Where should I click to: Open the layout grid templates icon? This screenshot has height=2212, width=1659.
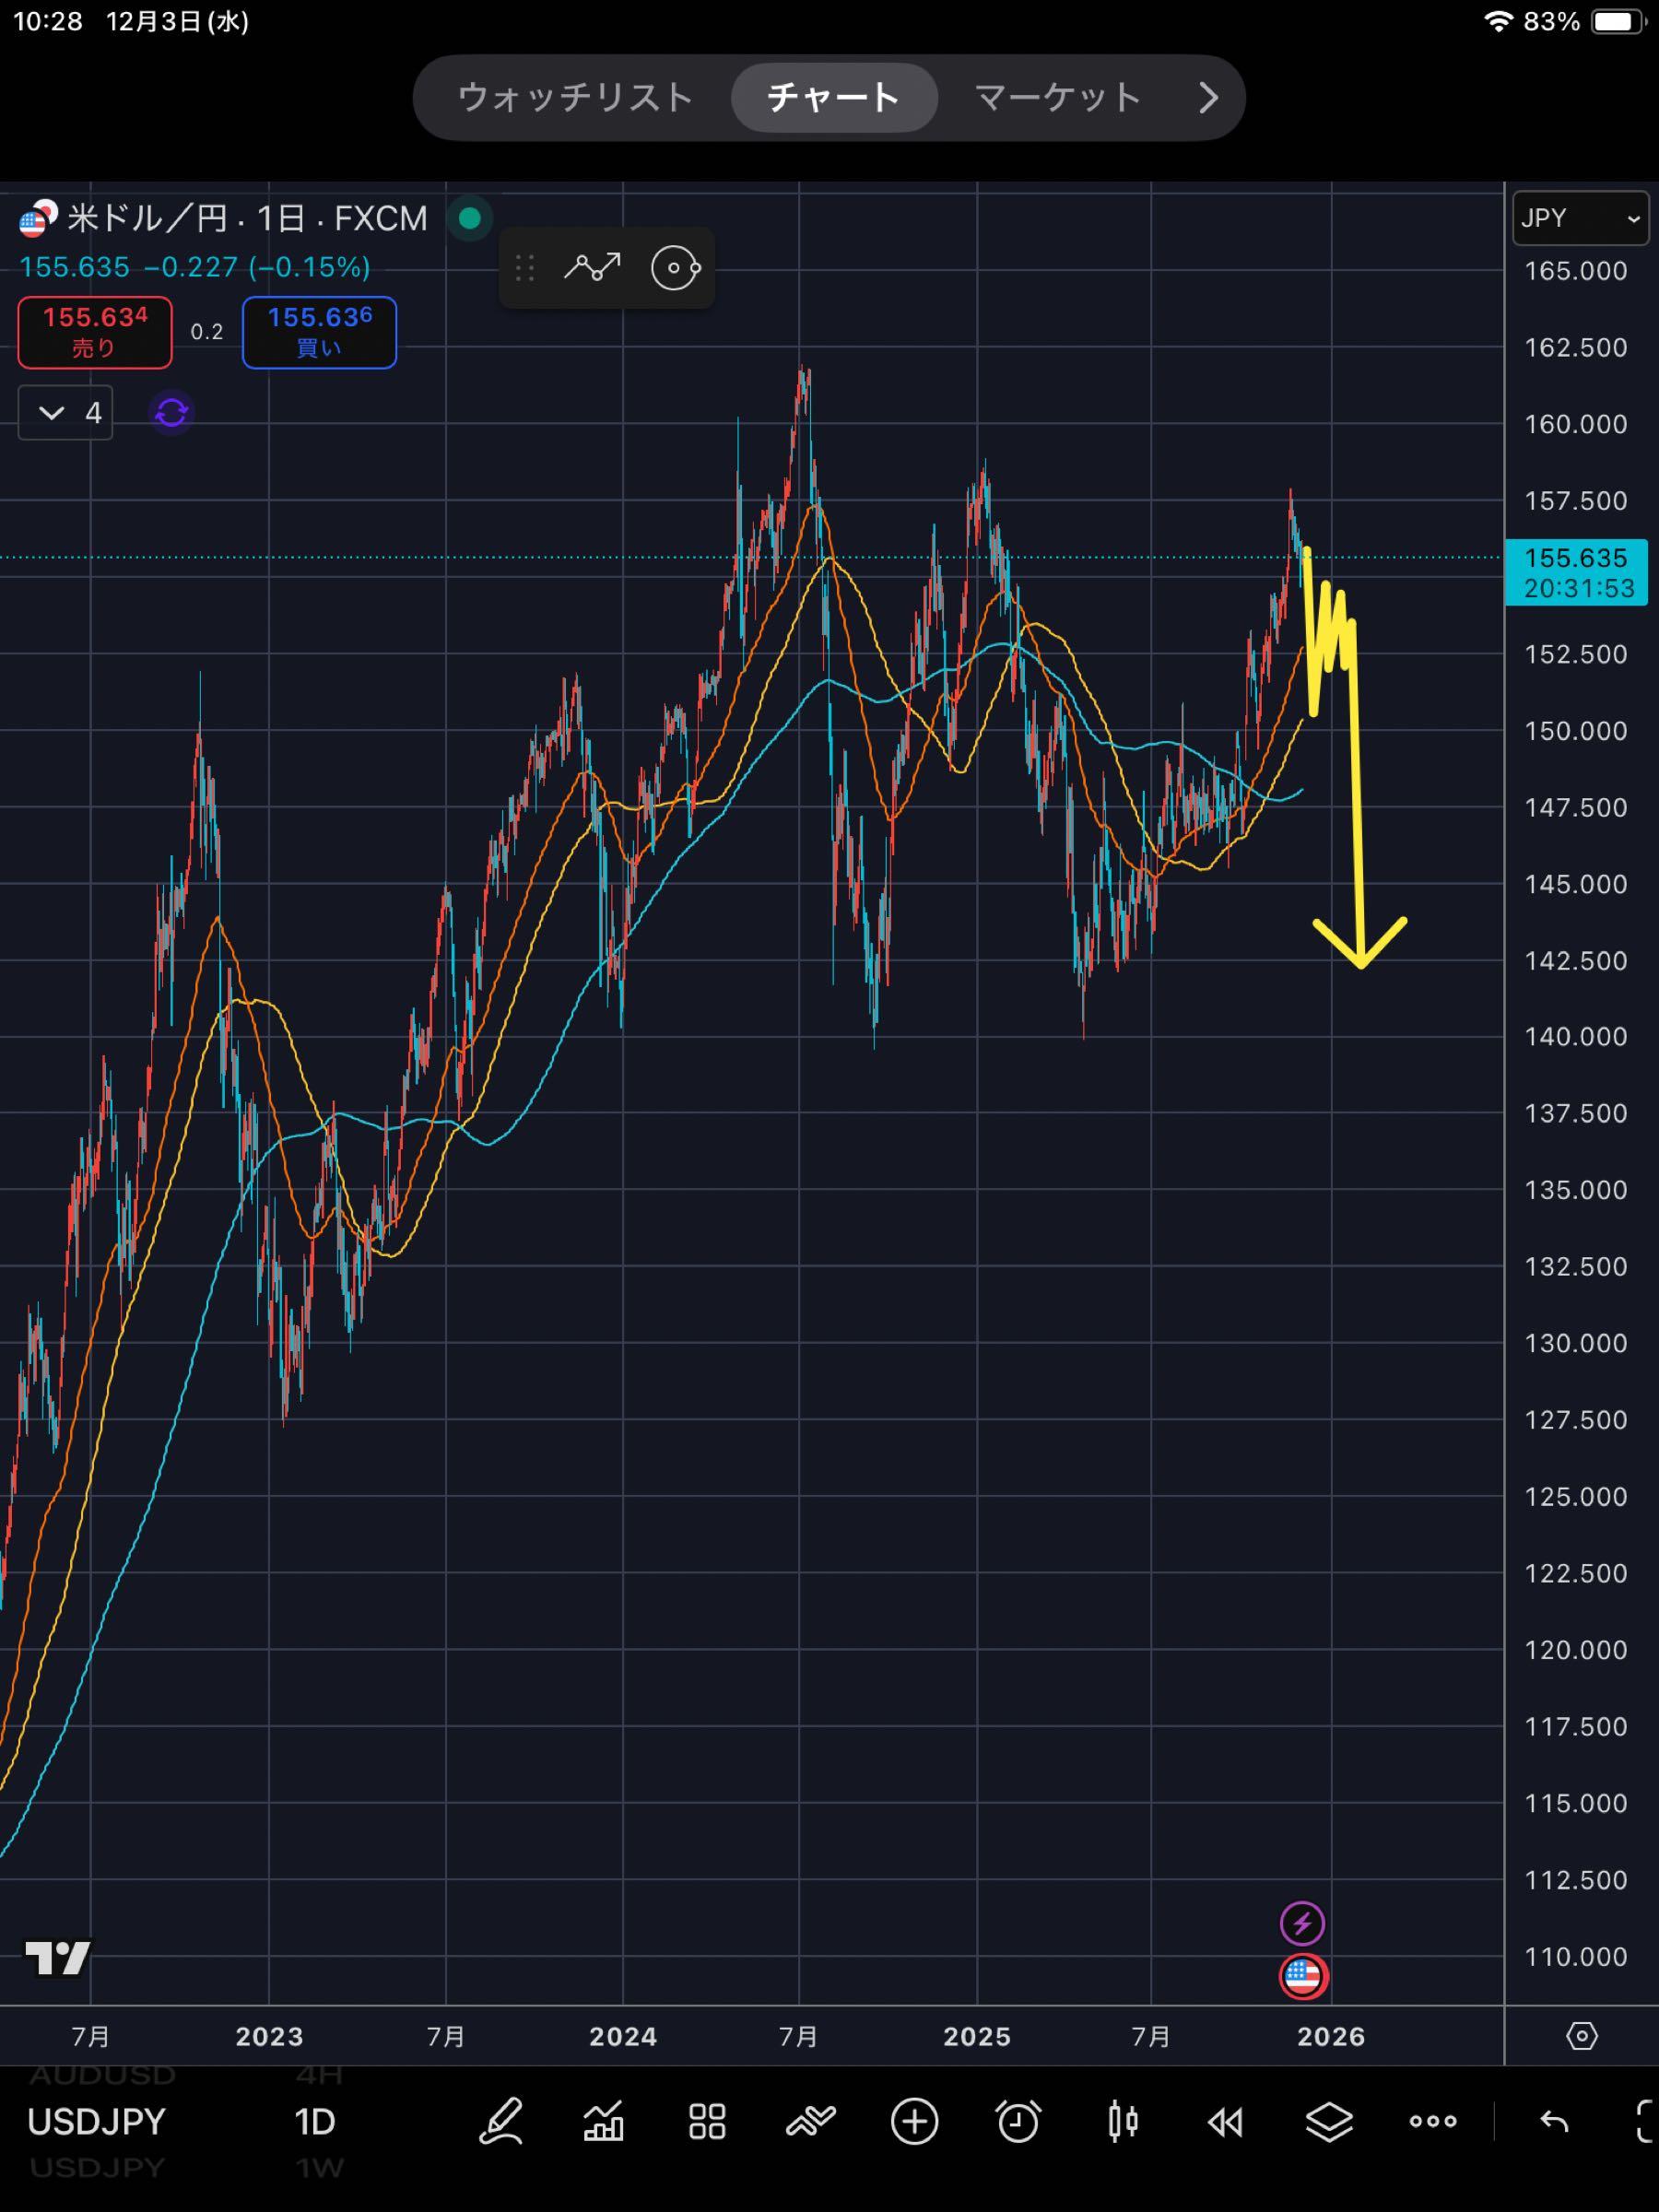point(707,2121)
